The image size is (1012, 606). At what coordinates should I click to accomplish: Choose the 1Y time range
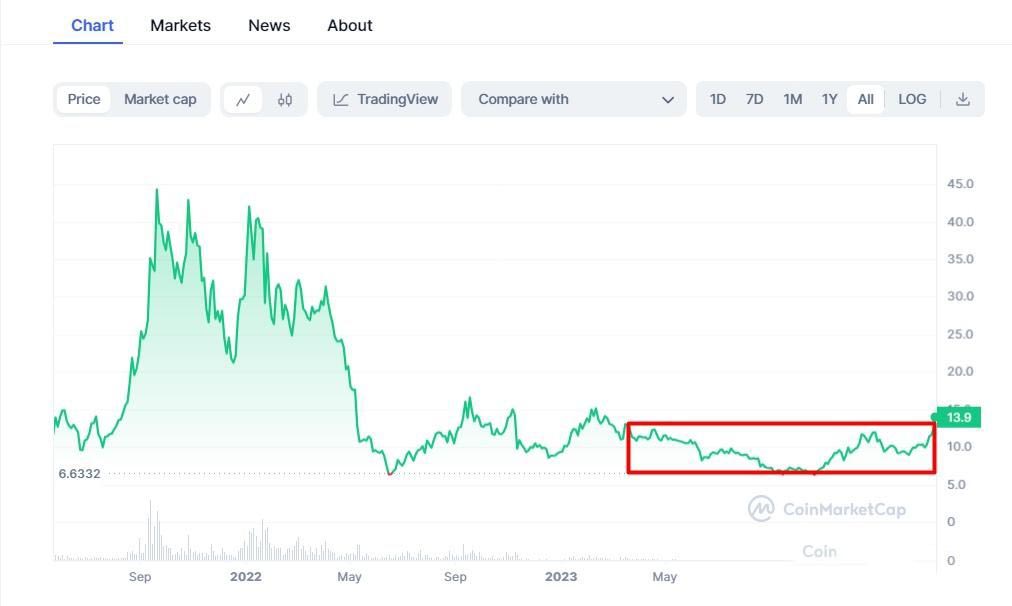[x=829, y=99]
